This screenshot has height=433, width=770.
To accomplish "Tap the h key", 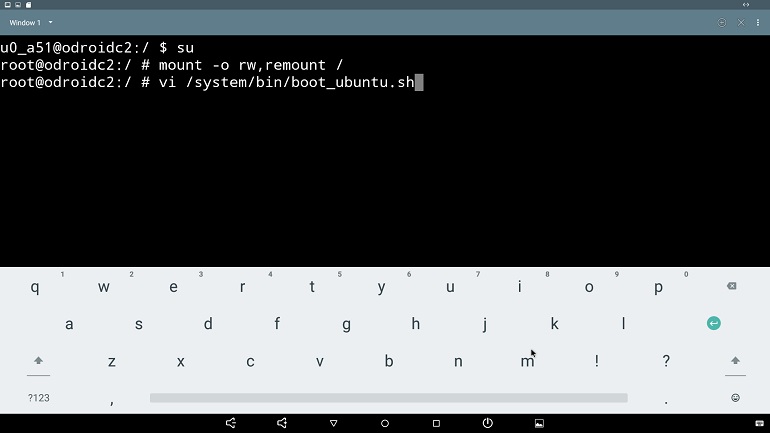I will click(x=415, y=324).
